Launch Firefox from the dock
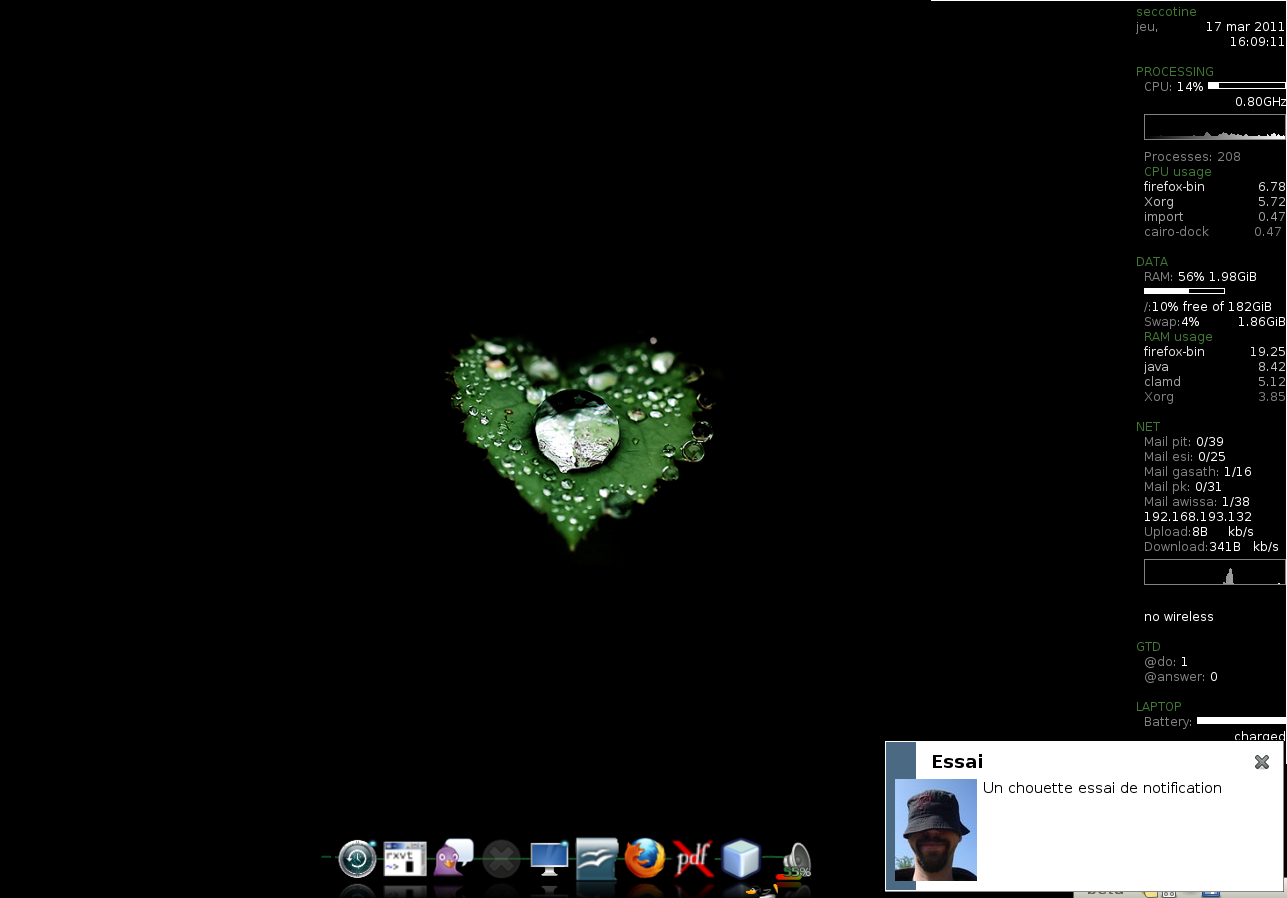Image resolution: width=1287 pixels, height=898 pixels. [645, 859]
